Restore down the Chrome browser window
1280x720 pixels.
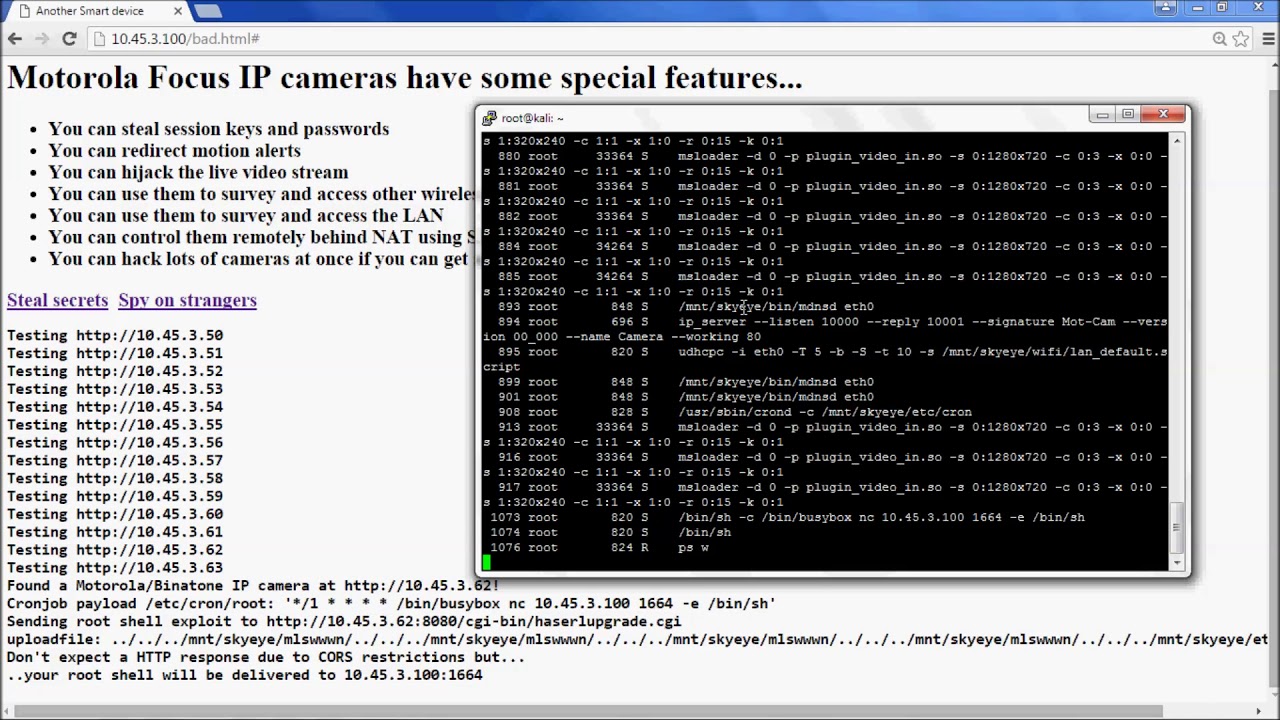coord(1222,8)
